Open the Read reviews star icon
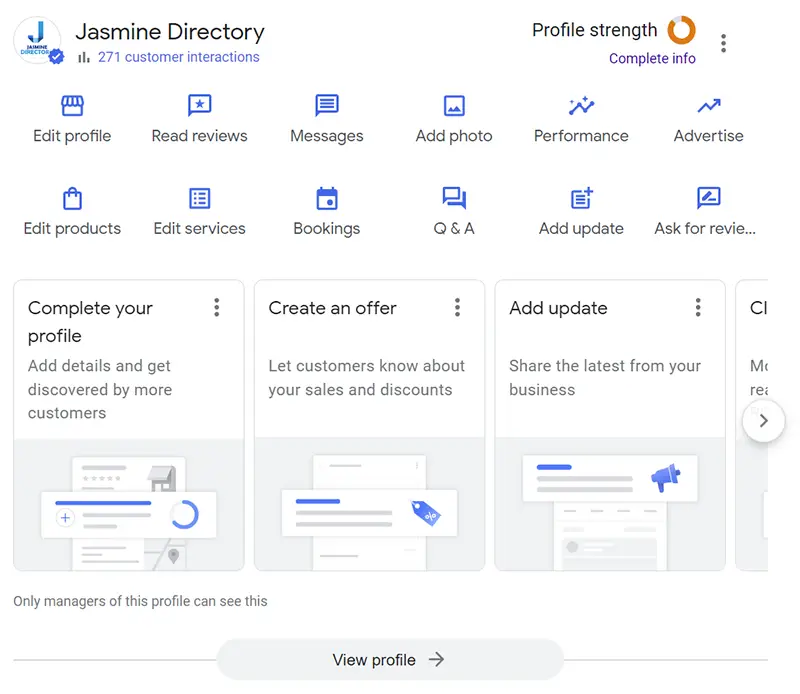The image size is (800, 694). (x=199, y=106)
